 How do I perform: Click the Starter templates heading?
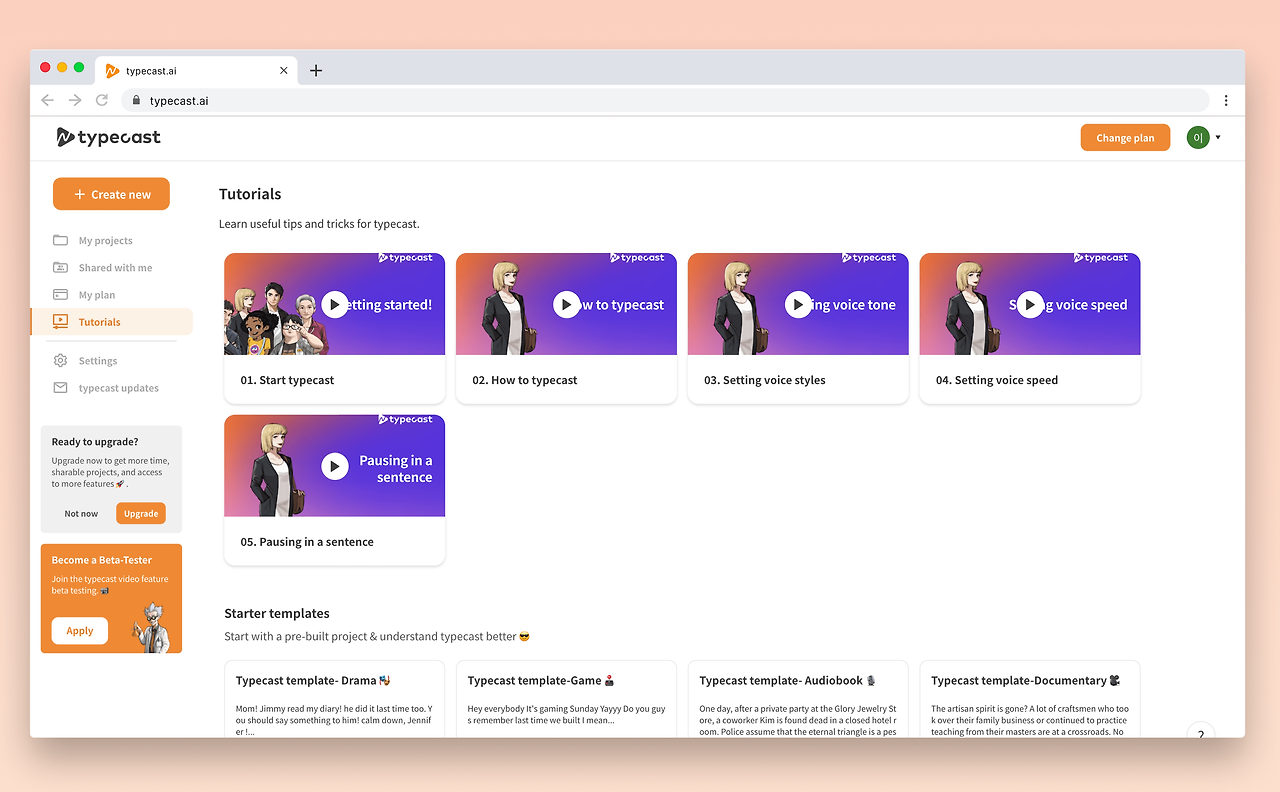[x=277, y=613]
